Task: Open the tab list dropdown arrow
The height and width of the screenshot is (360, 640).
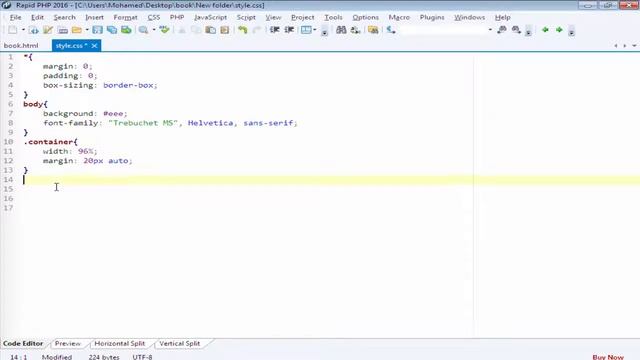Action: [634, 46]
